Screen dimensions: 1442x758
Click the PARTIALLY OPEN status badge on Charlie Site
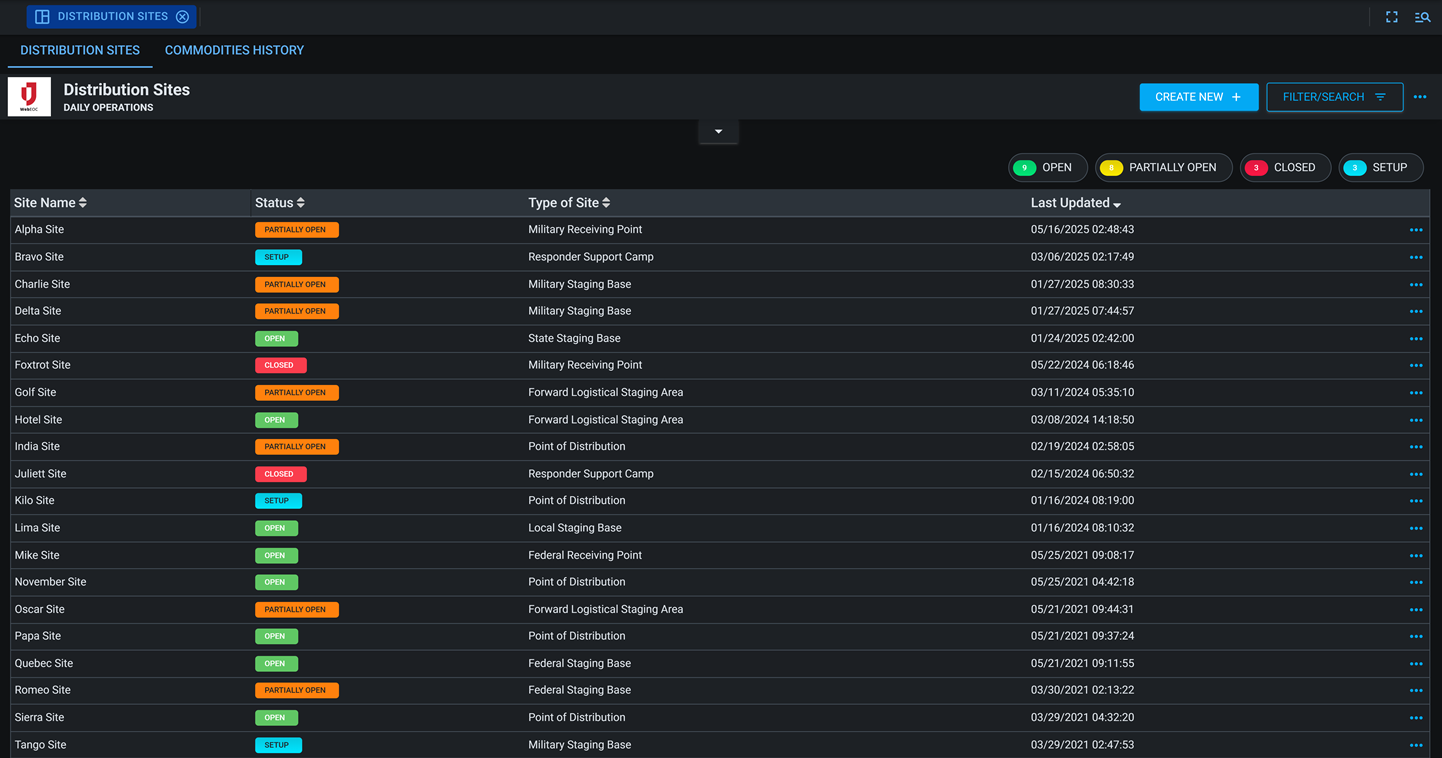(296, 284)
